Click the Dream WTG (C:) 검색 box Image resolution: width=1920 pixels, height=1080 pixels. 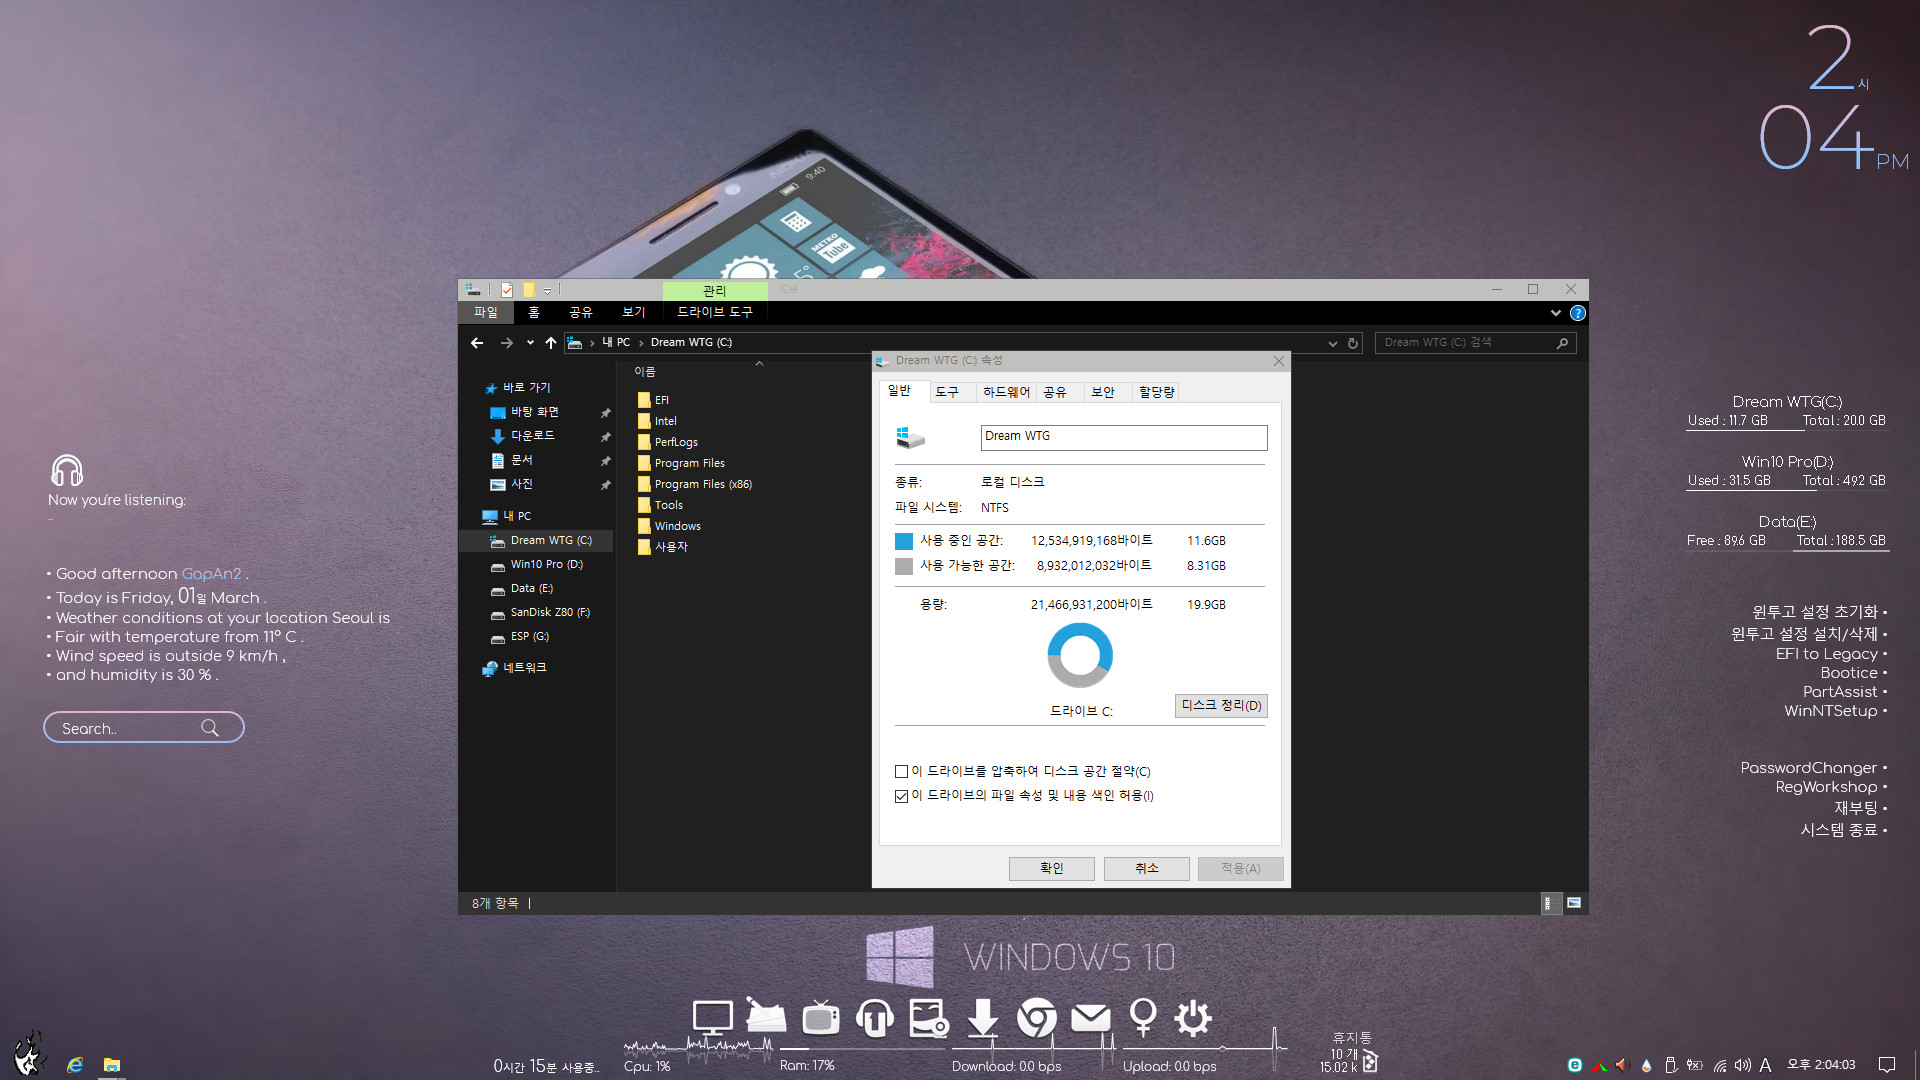click(1475, 343)
